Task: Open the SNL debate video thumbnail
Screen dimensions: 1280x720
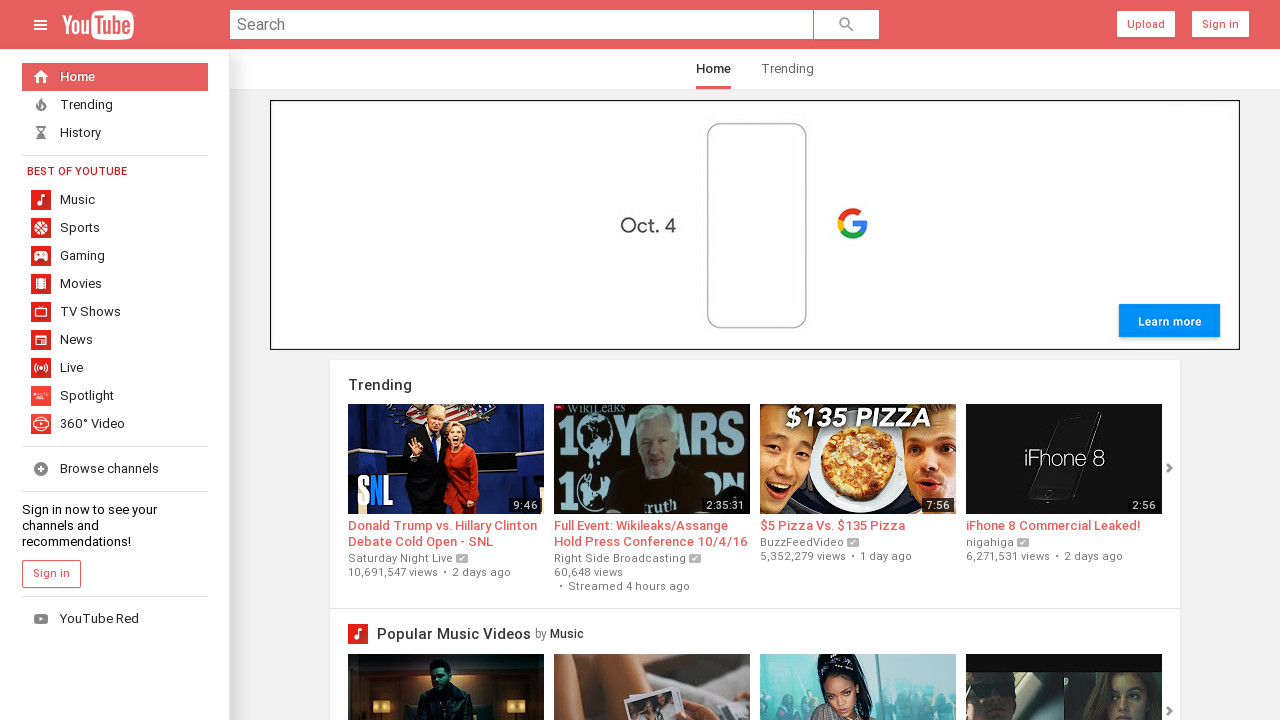Action: pyautogui.click(x=446, y=459)
